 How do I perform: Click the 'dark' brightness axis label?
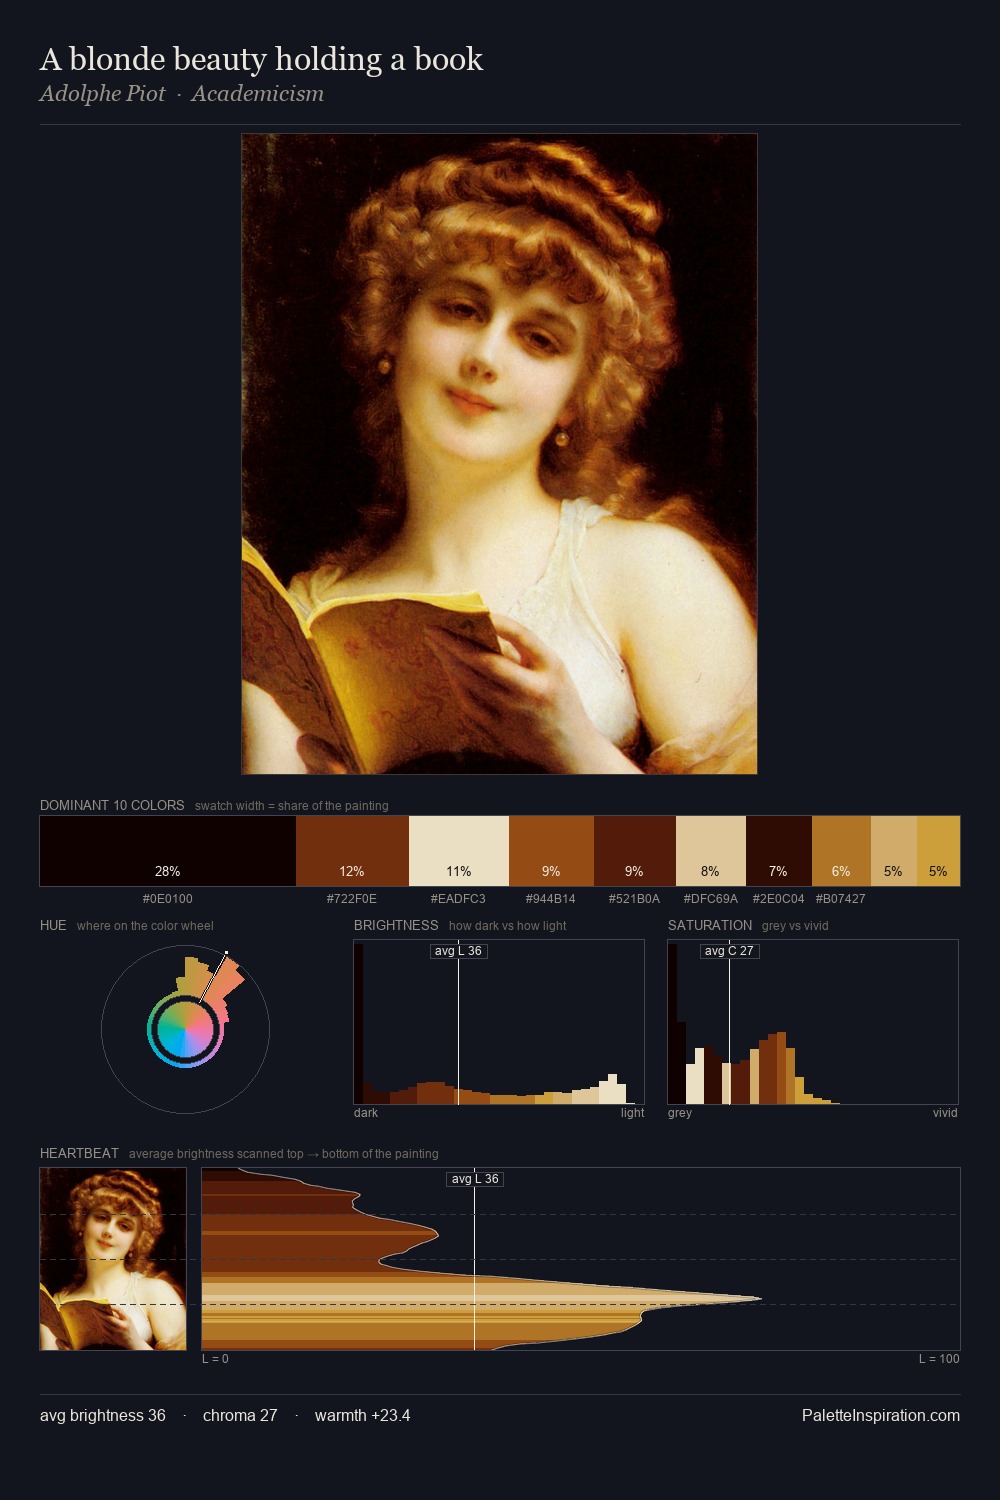(366, 1113)
